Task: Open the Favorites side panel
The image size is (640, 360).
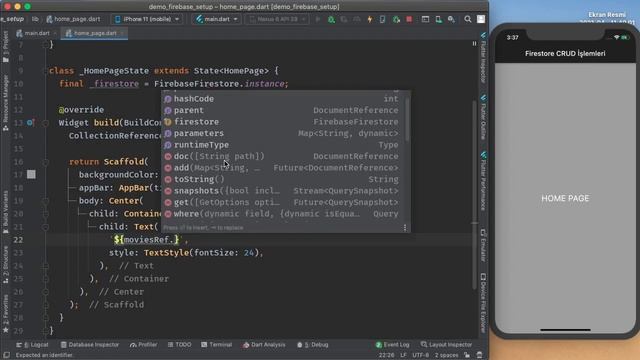Action: [5, 313]
